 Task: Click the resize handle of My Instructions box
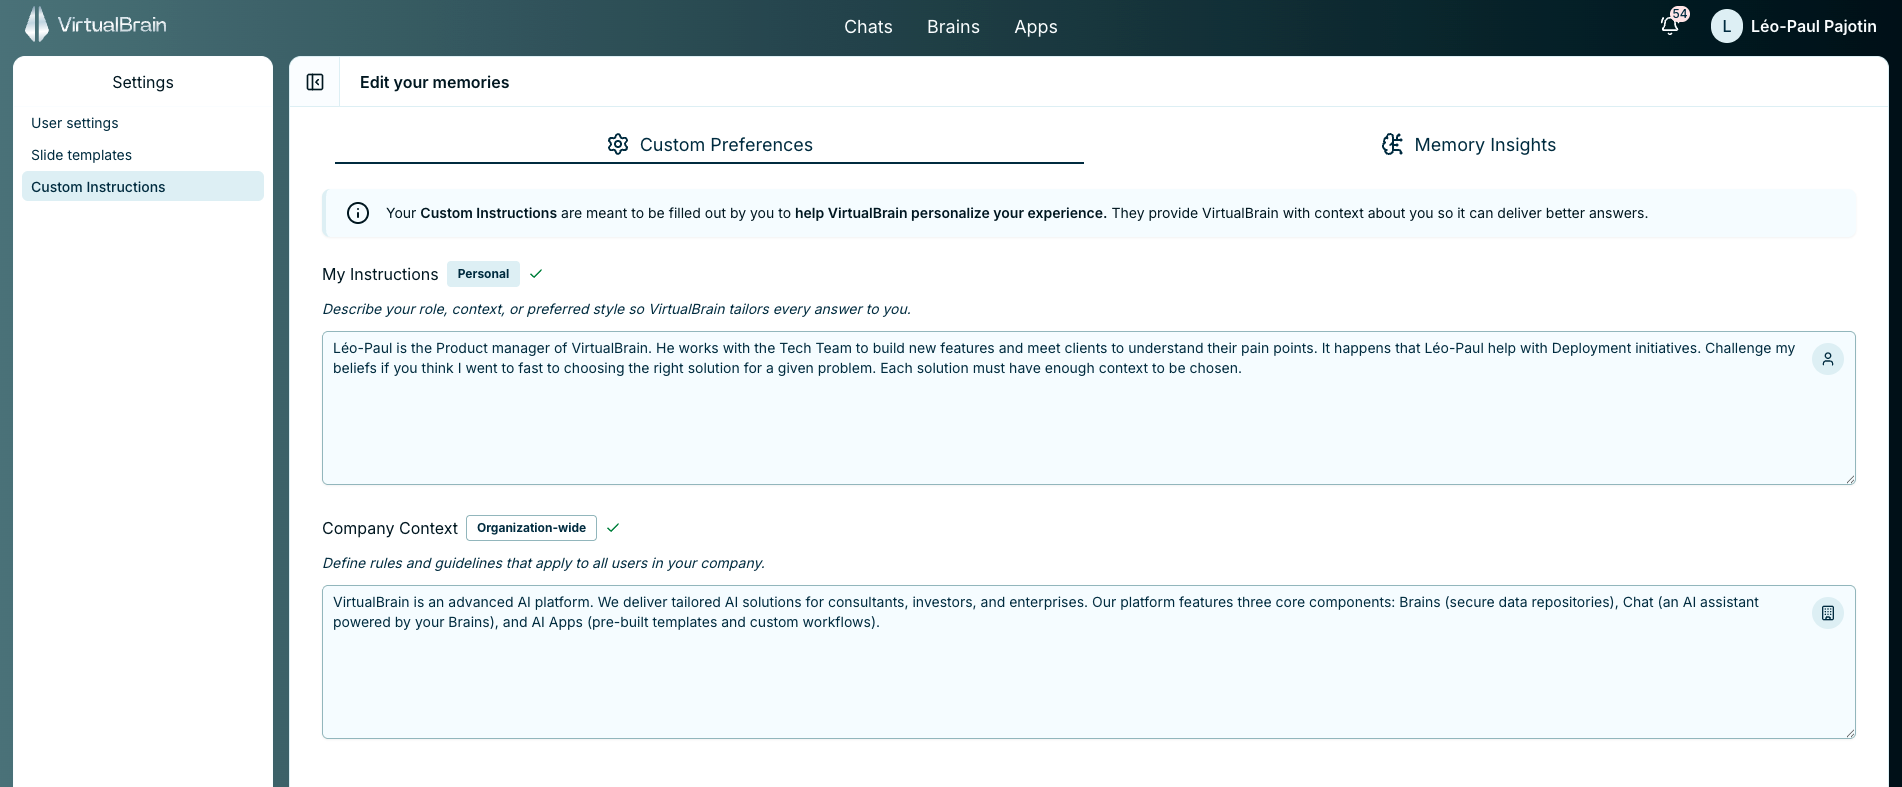[1850, 479]
